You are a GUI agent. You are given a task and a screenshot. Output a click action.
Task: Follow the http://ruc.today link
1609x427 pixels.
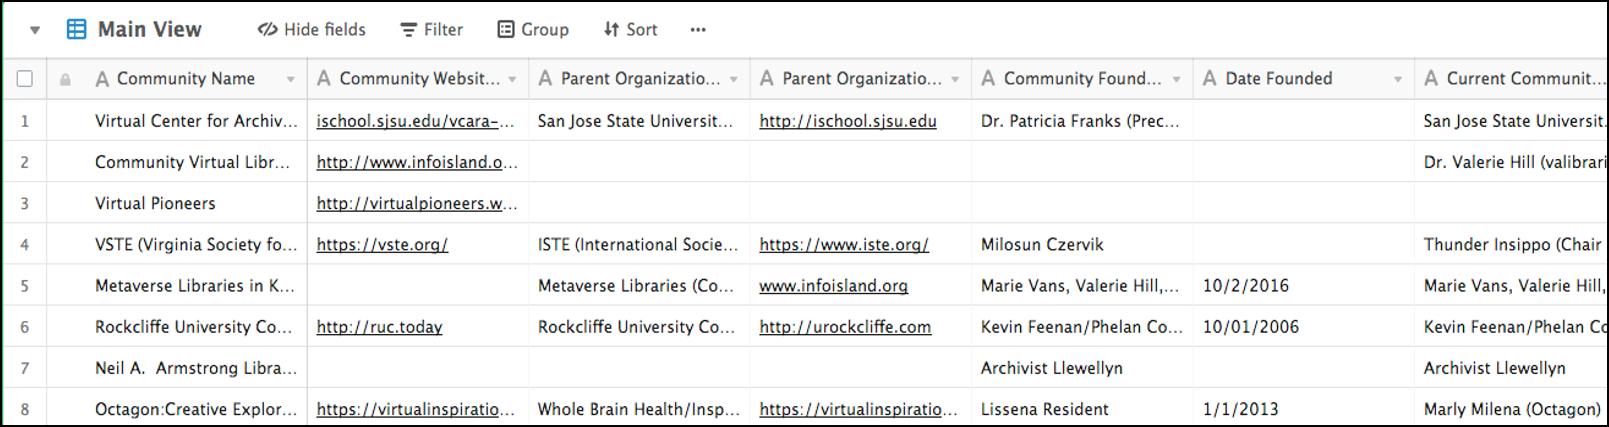[379, 327]
